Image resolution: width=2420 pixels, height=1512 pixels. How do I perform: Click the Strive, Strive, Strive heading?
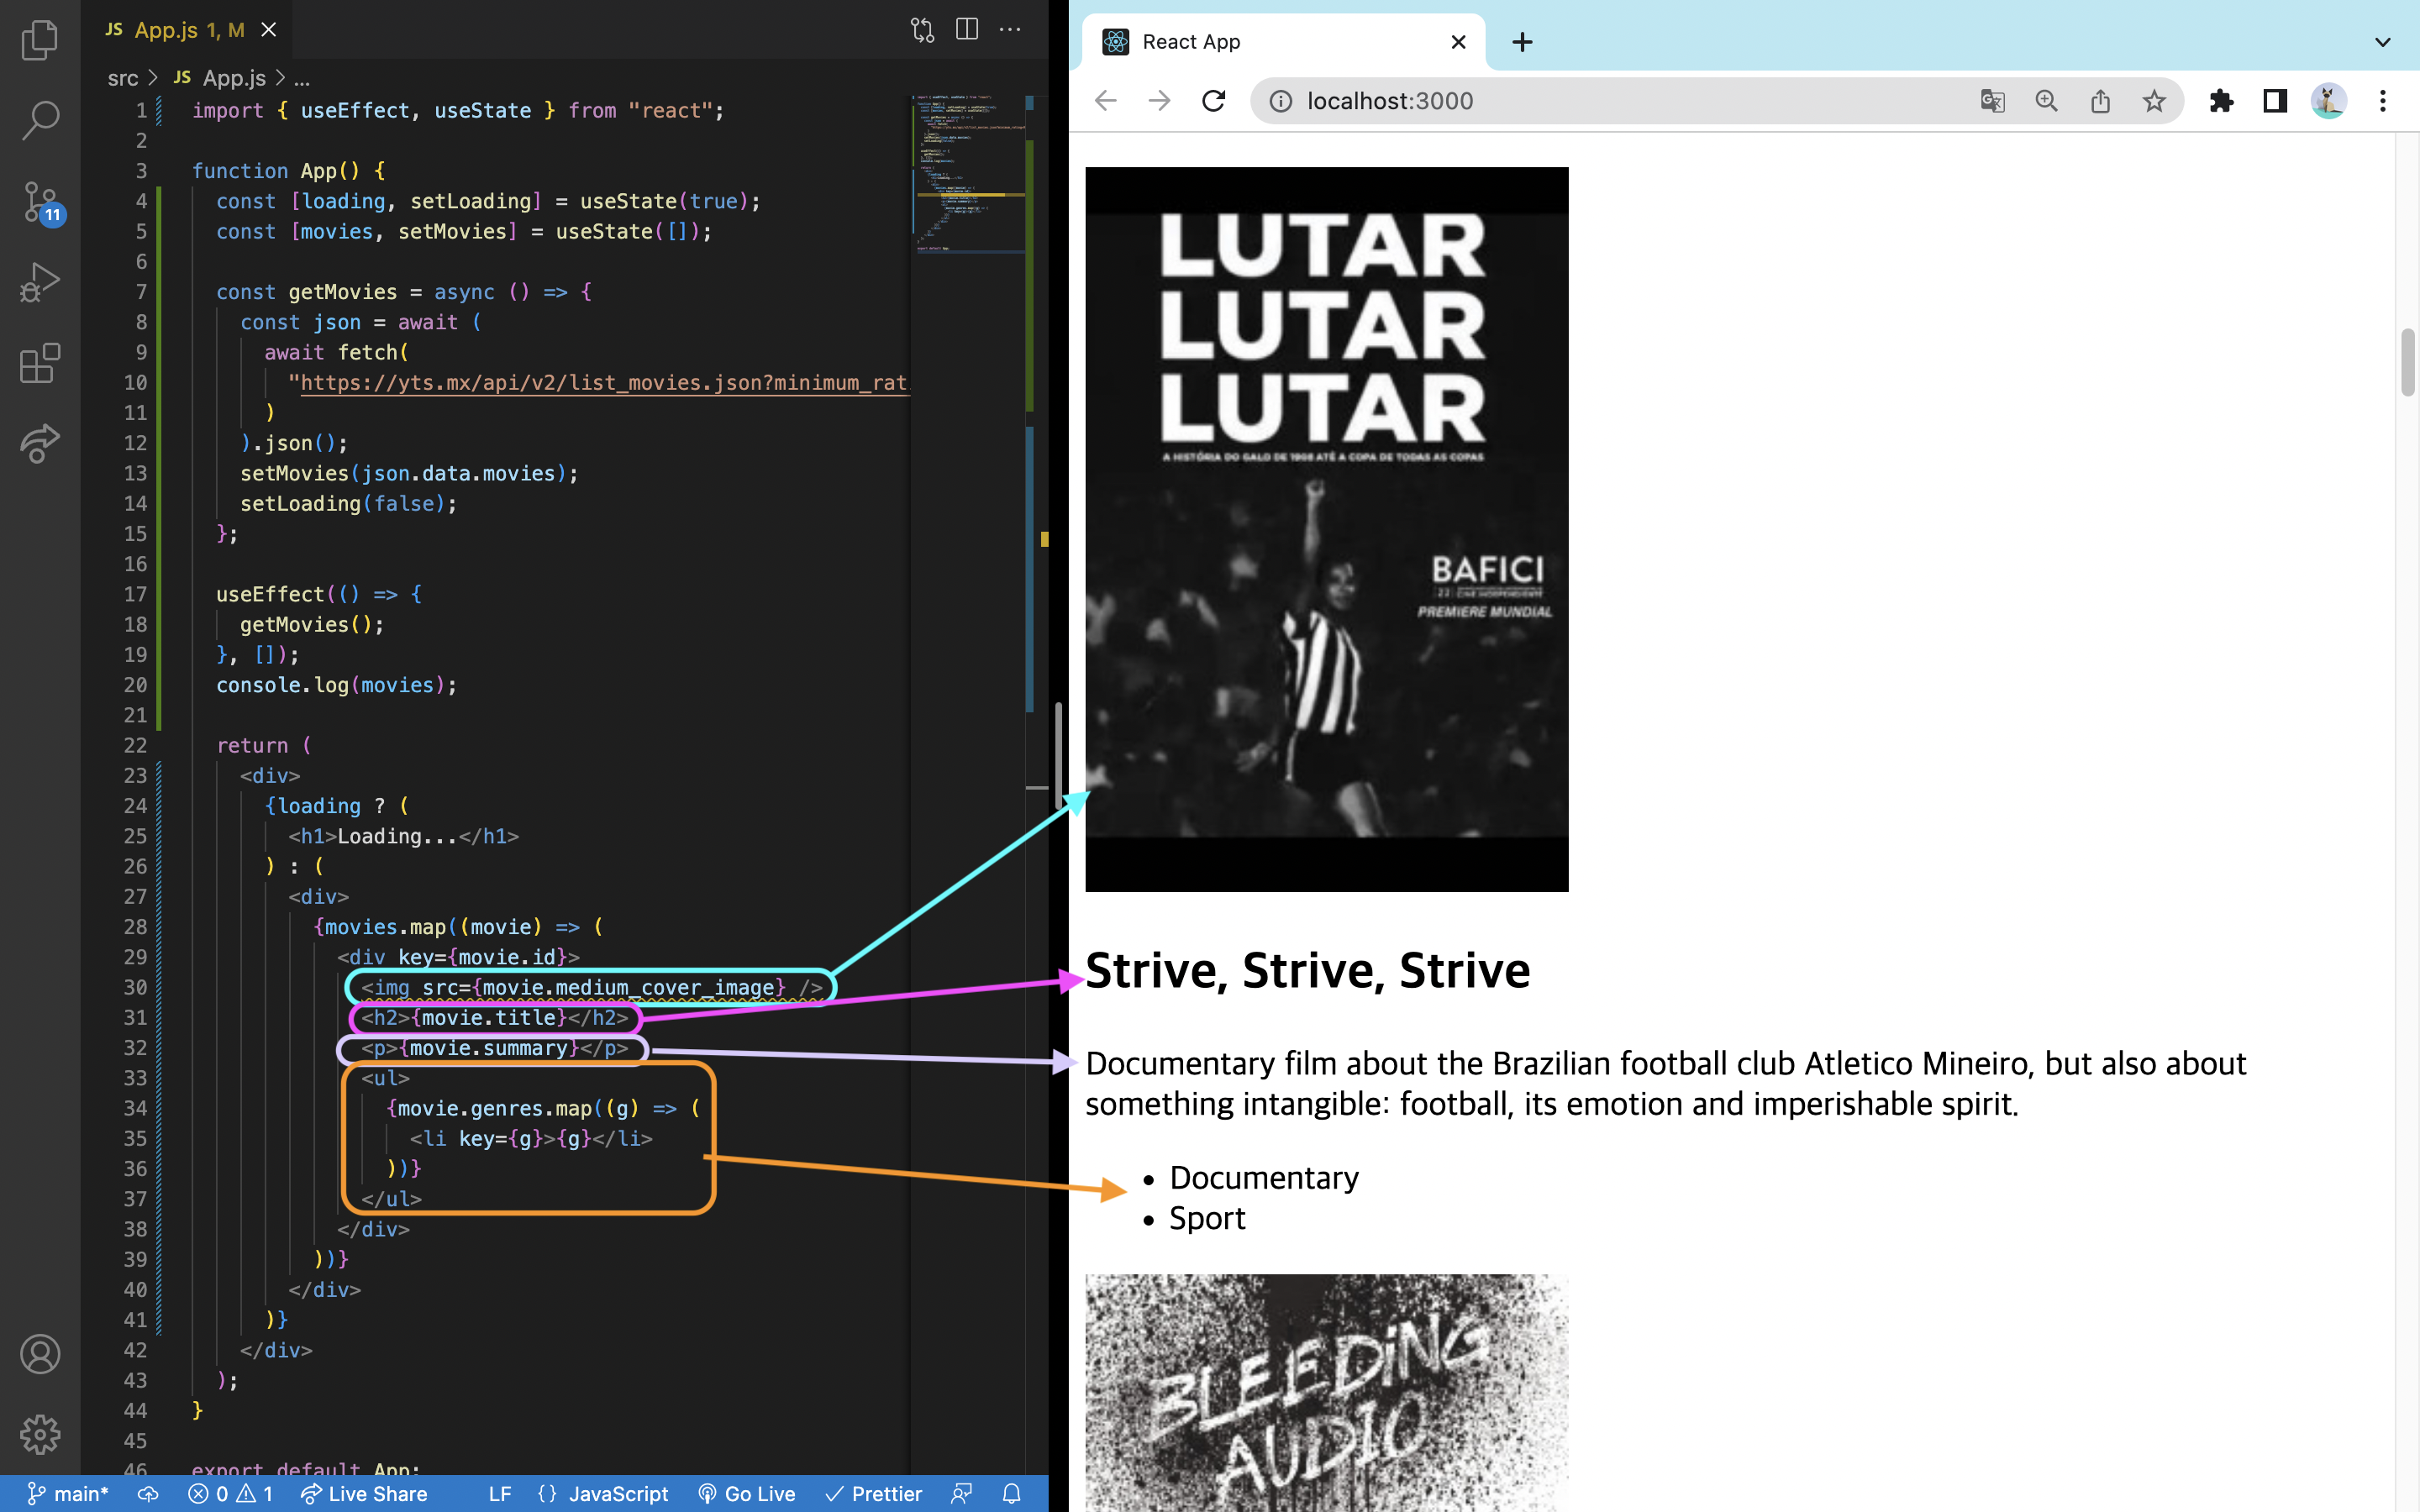point(1307,970)
